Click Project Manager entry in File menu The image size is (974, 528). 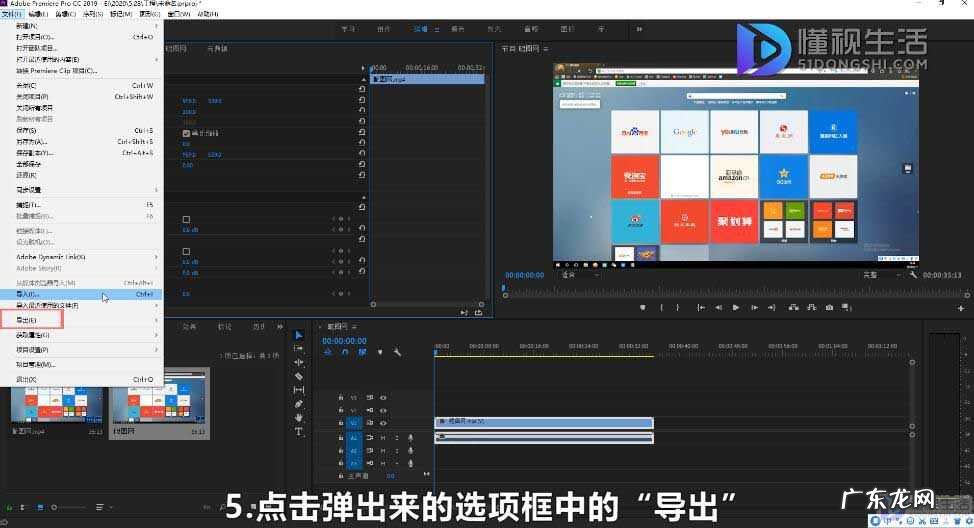81,365
